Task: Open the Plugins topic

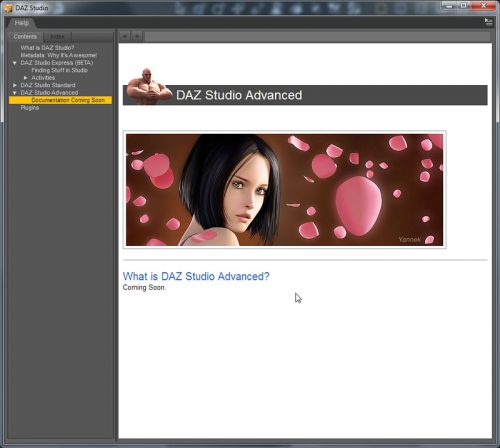Action: coord(30,108)
